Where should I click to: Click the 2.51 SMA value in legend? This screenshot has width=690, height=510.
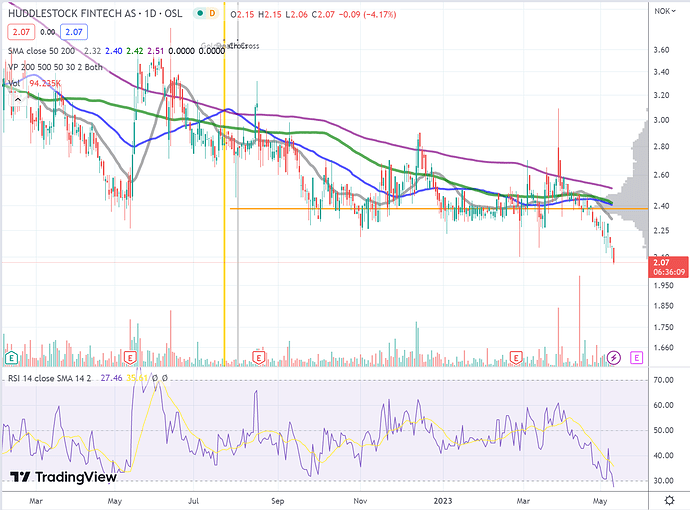156,51
